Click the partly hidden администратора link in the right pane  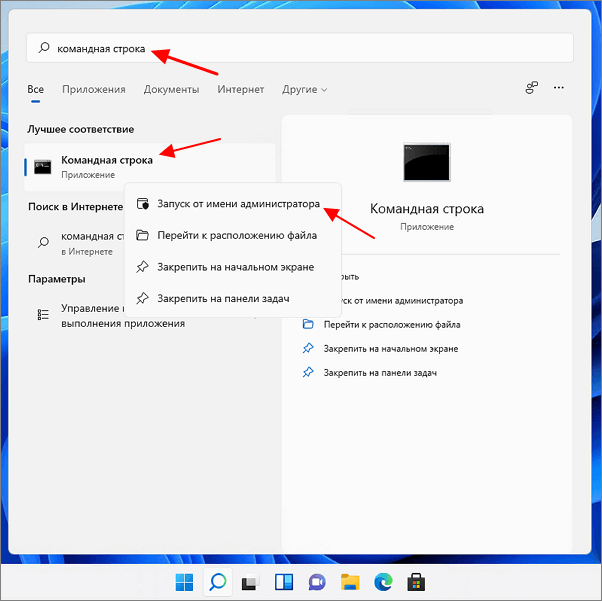[402, 301]
